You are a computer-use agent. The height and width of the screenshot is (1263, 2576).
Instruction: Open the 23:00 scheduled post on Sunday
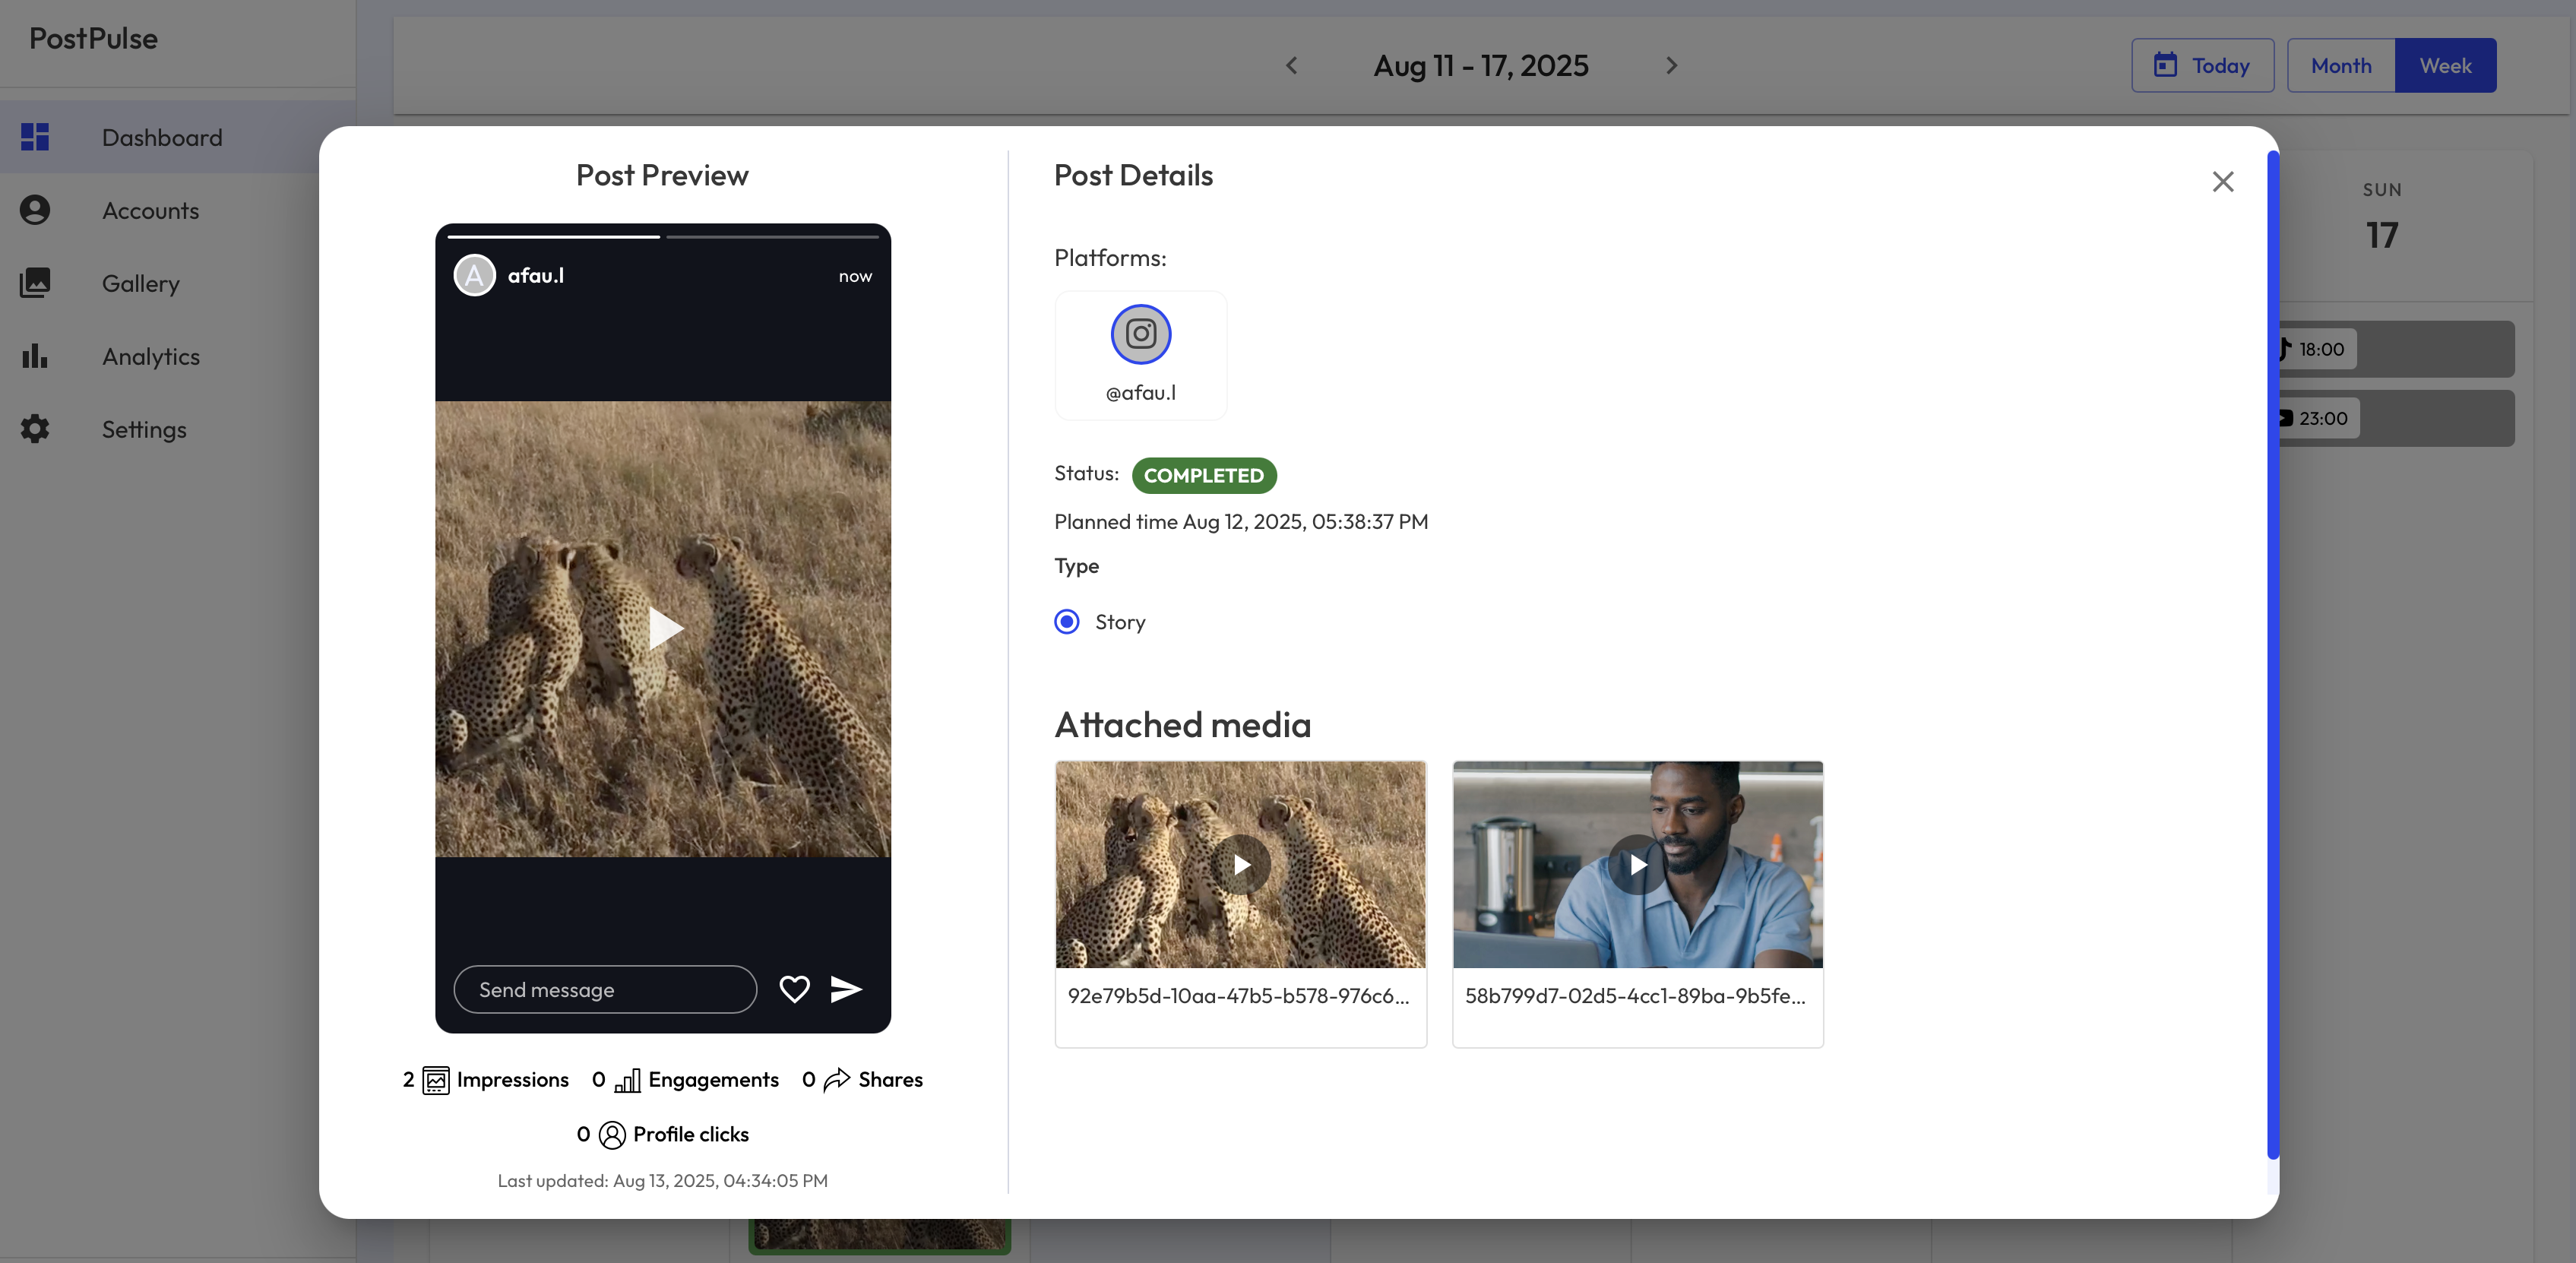[x=2396, y=419]
